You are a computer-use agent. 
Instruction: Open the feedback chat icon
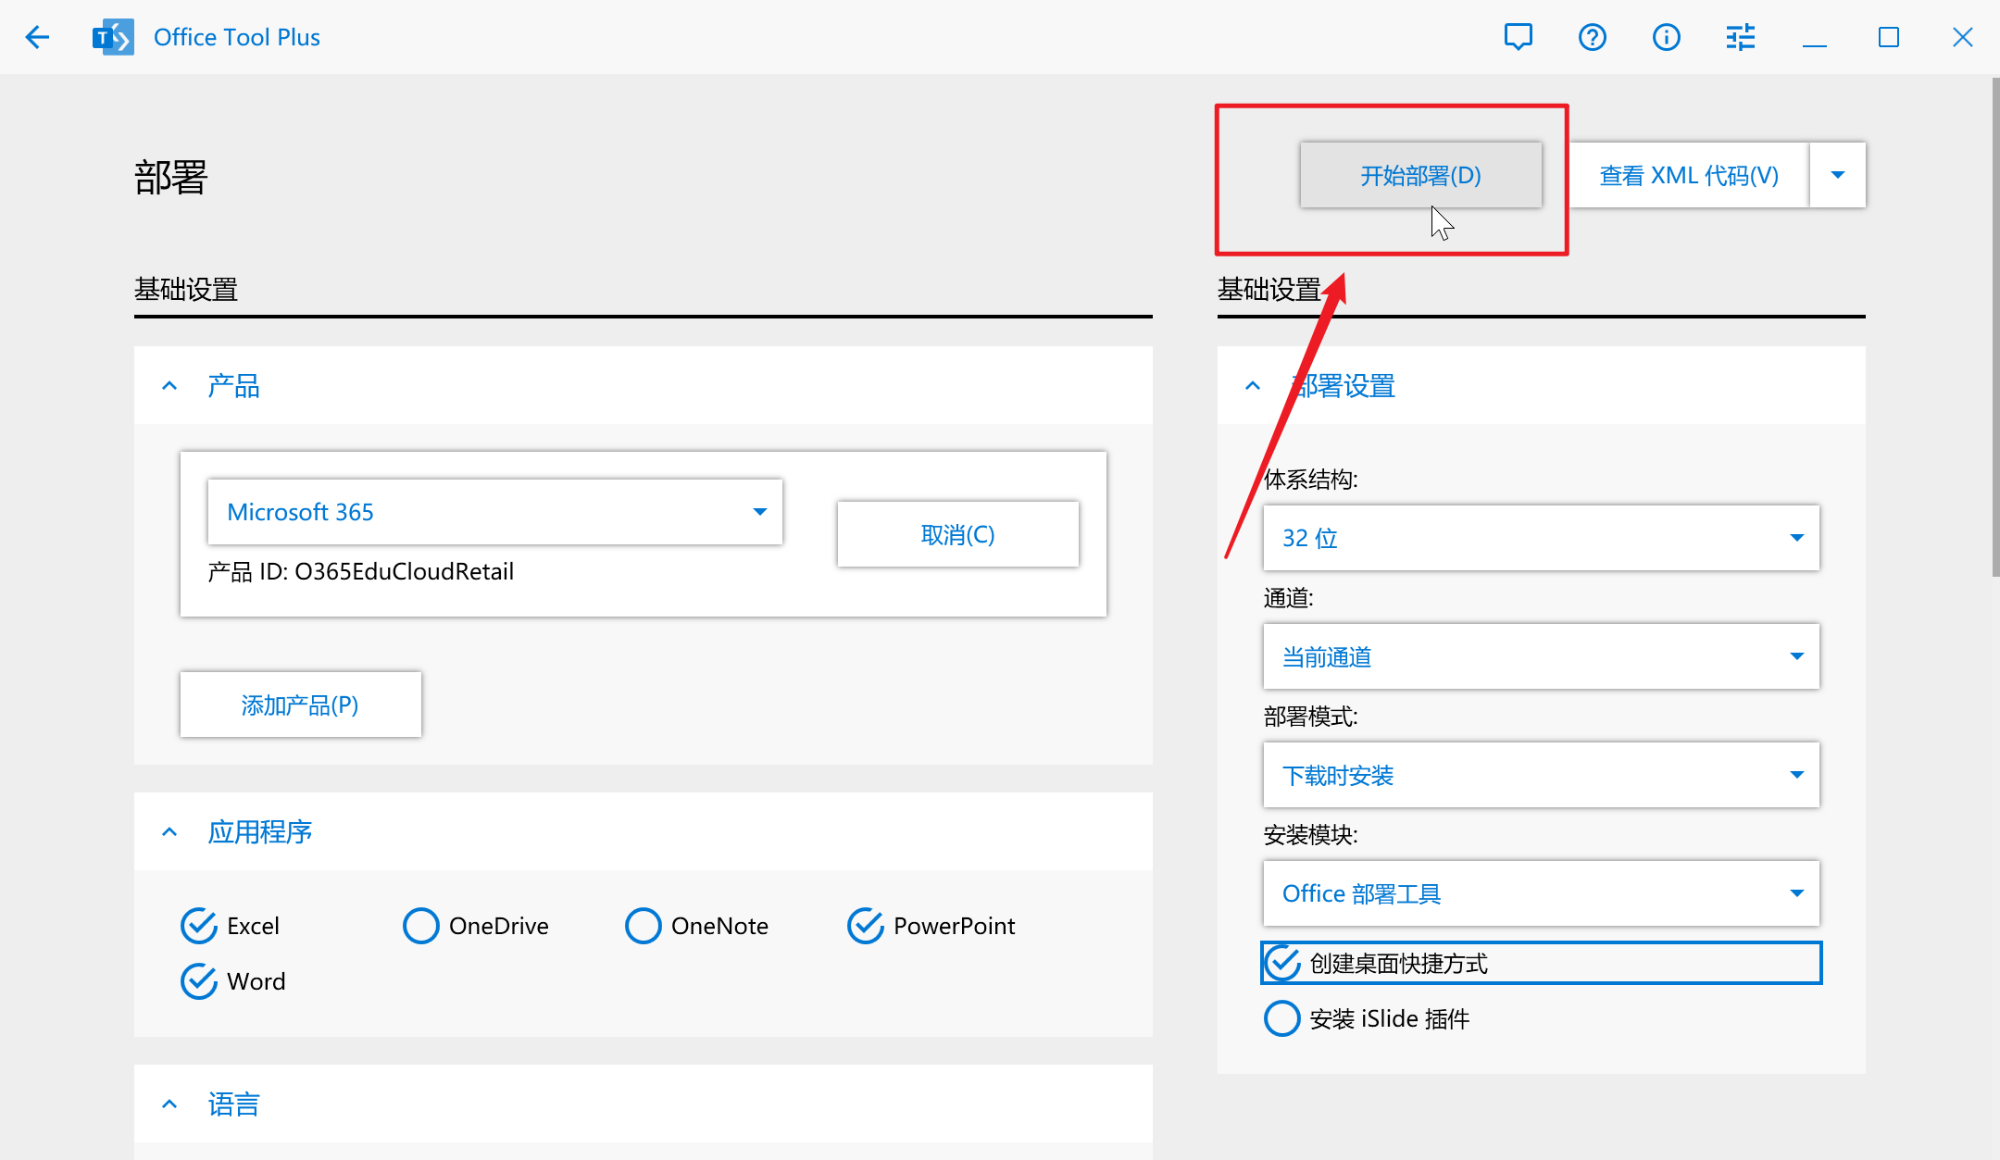tap(1518, 37)
